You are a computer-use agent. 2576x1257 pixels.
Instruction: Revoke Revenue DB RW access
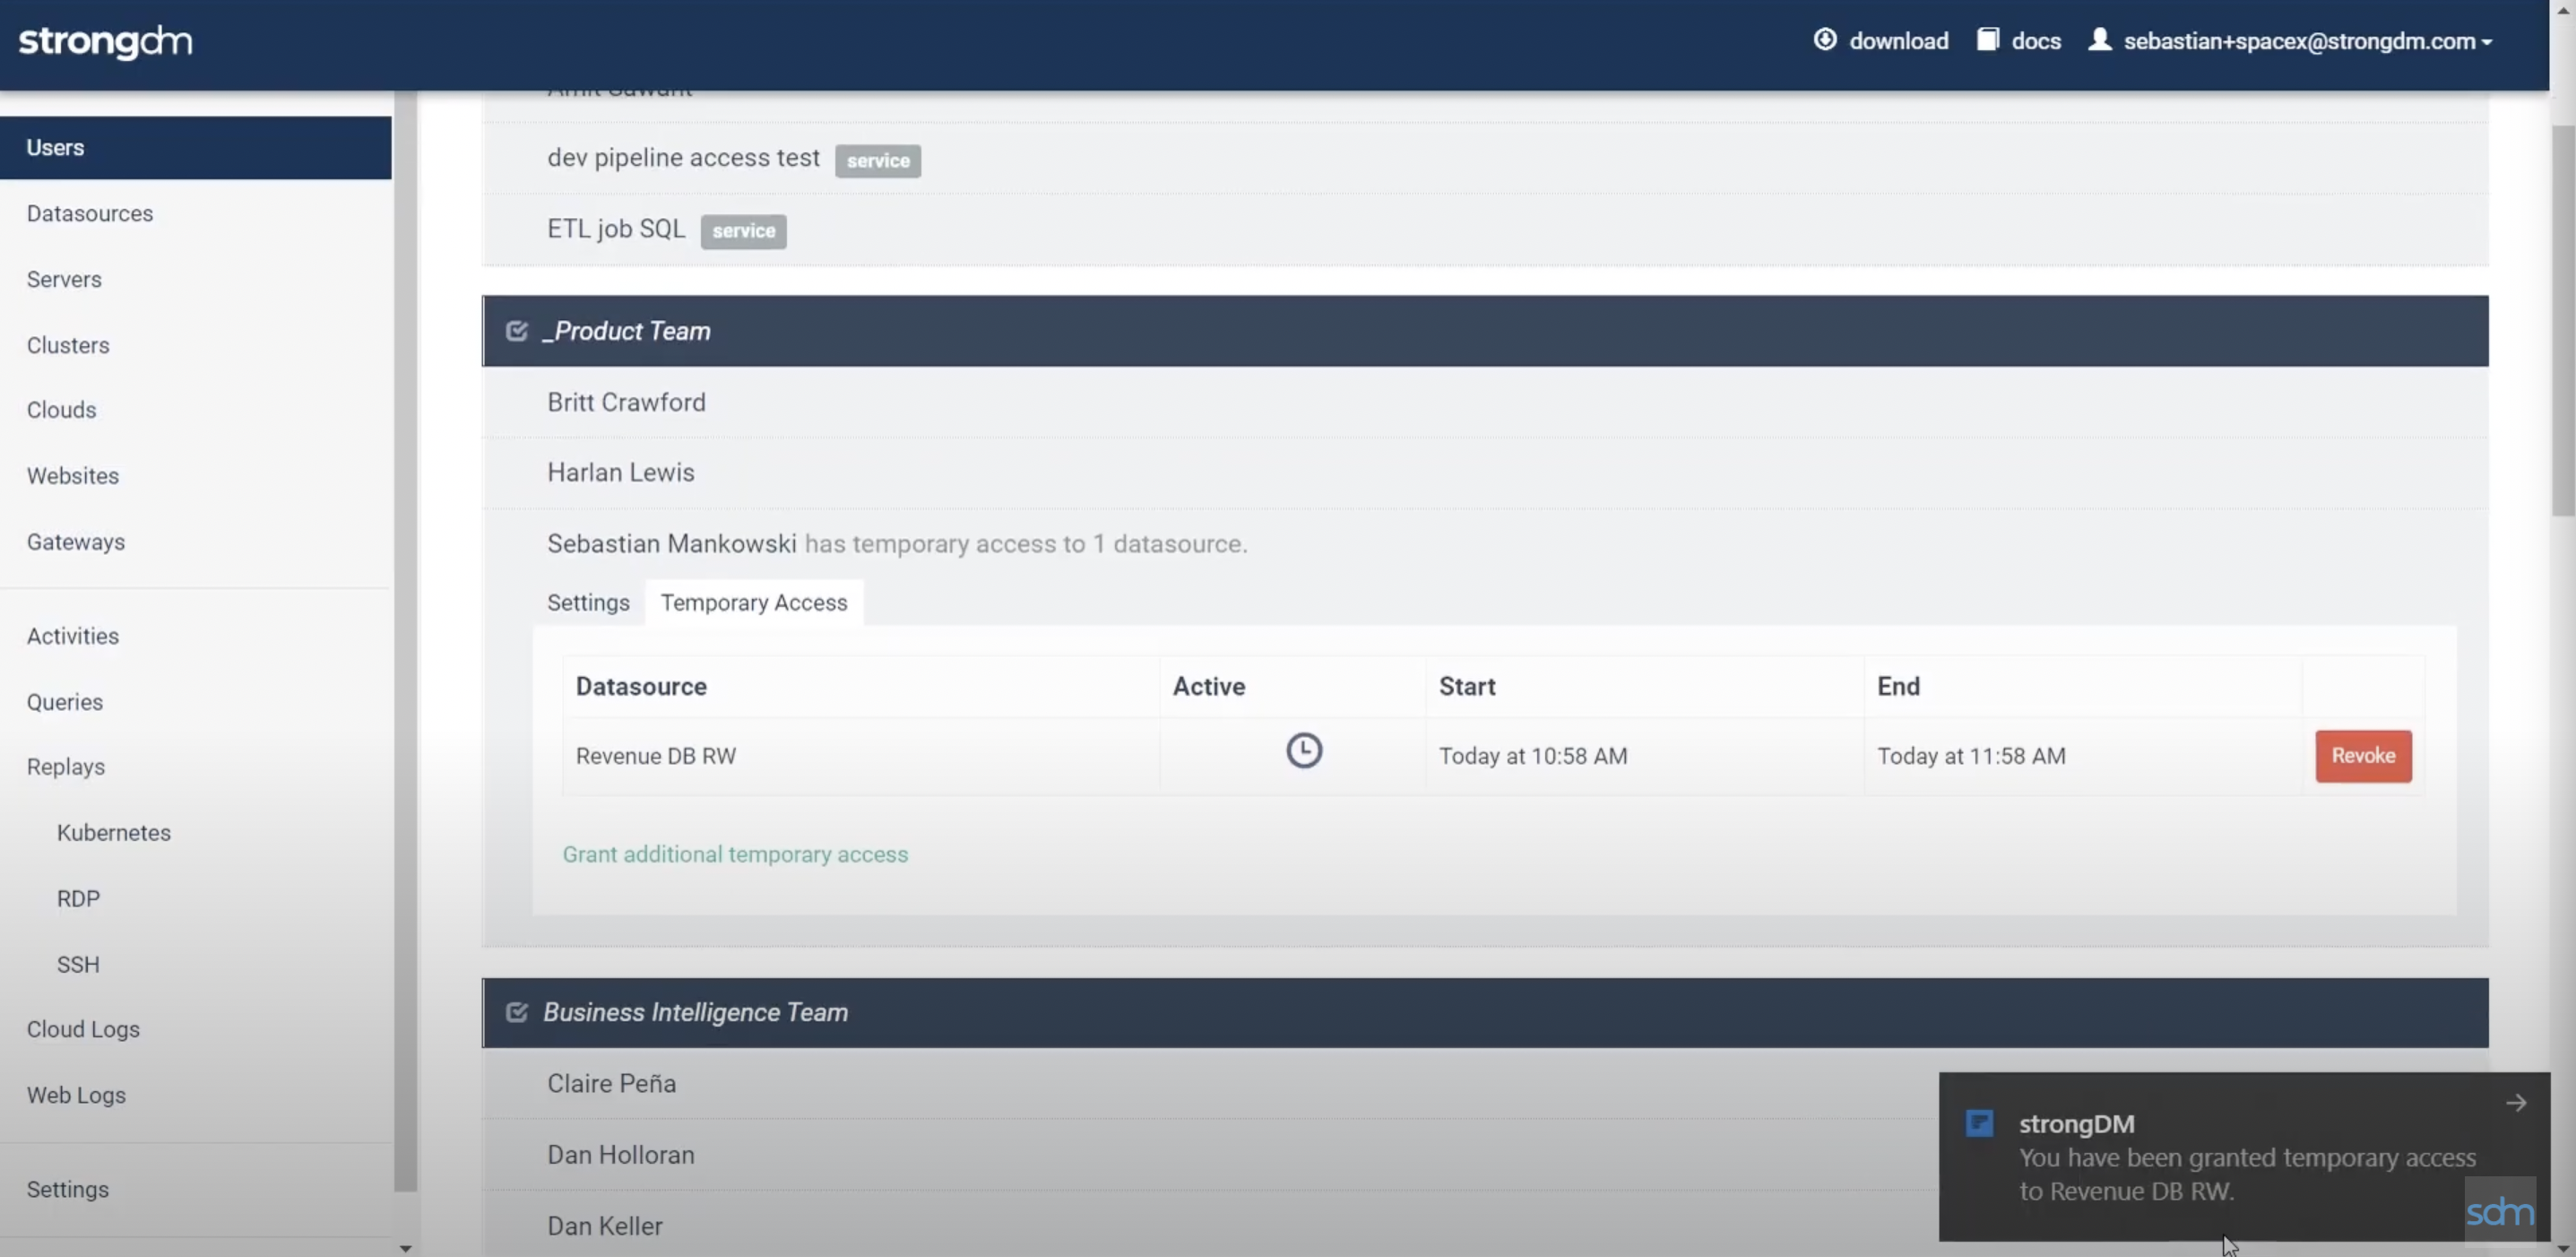pos(2362,756)
